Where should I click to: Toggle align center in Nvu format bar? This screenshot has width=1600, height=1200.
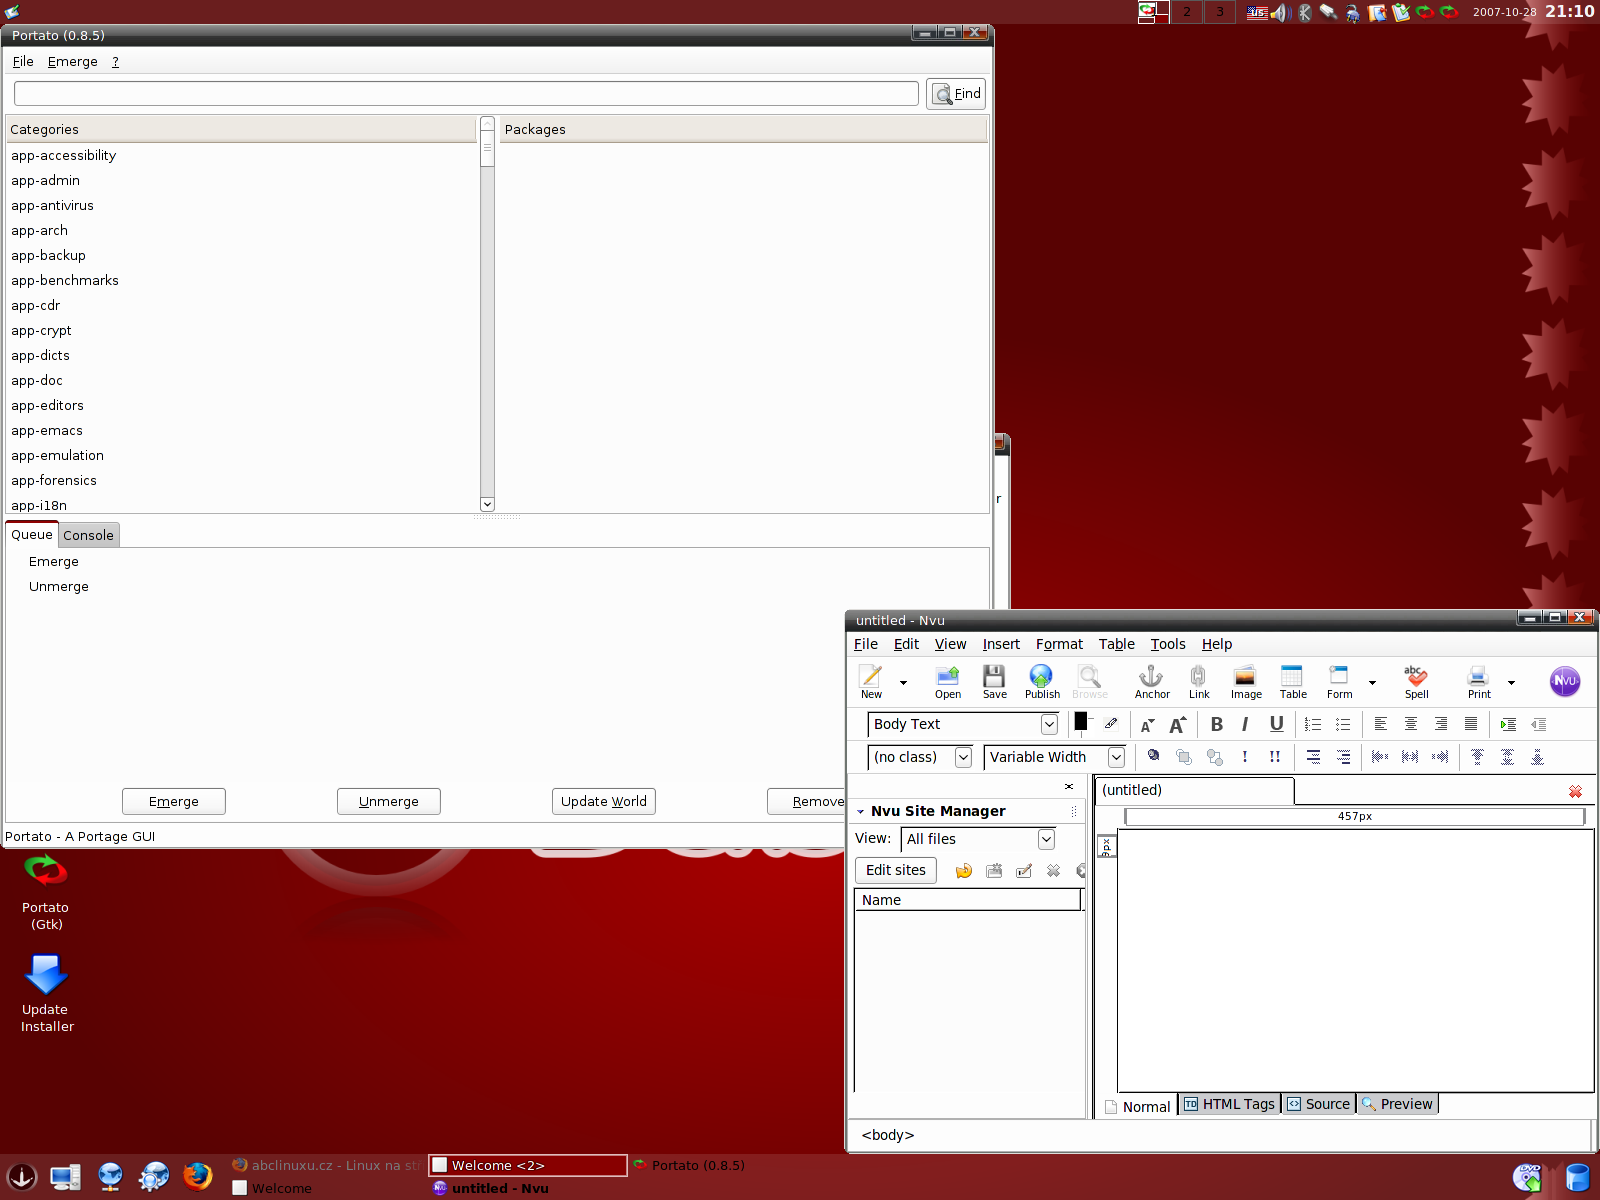pos(1411,725)
